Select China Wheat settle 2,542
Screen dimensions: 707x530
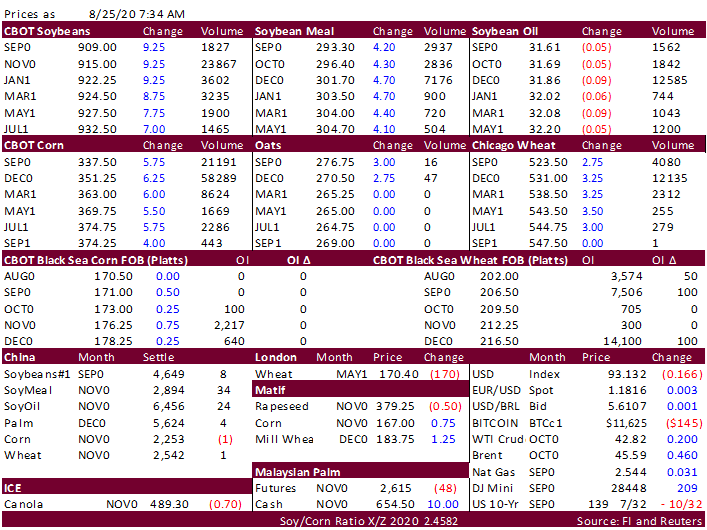coord(169,456)
